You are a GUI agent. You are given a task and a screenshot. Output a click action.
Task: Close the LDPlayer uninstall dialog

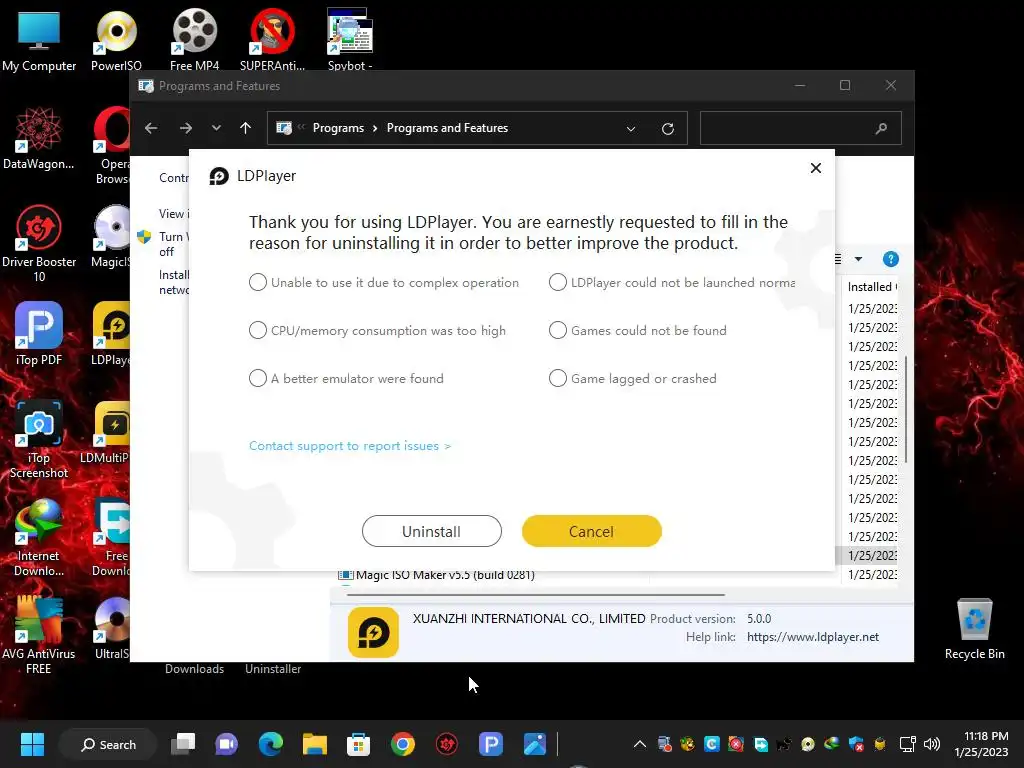pyautogui.click(x=816, y=168)
